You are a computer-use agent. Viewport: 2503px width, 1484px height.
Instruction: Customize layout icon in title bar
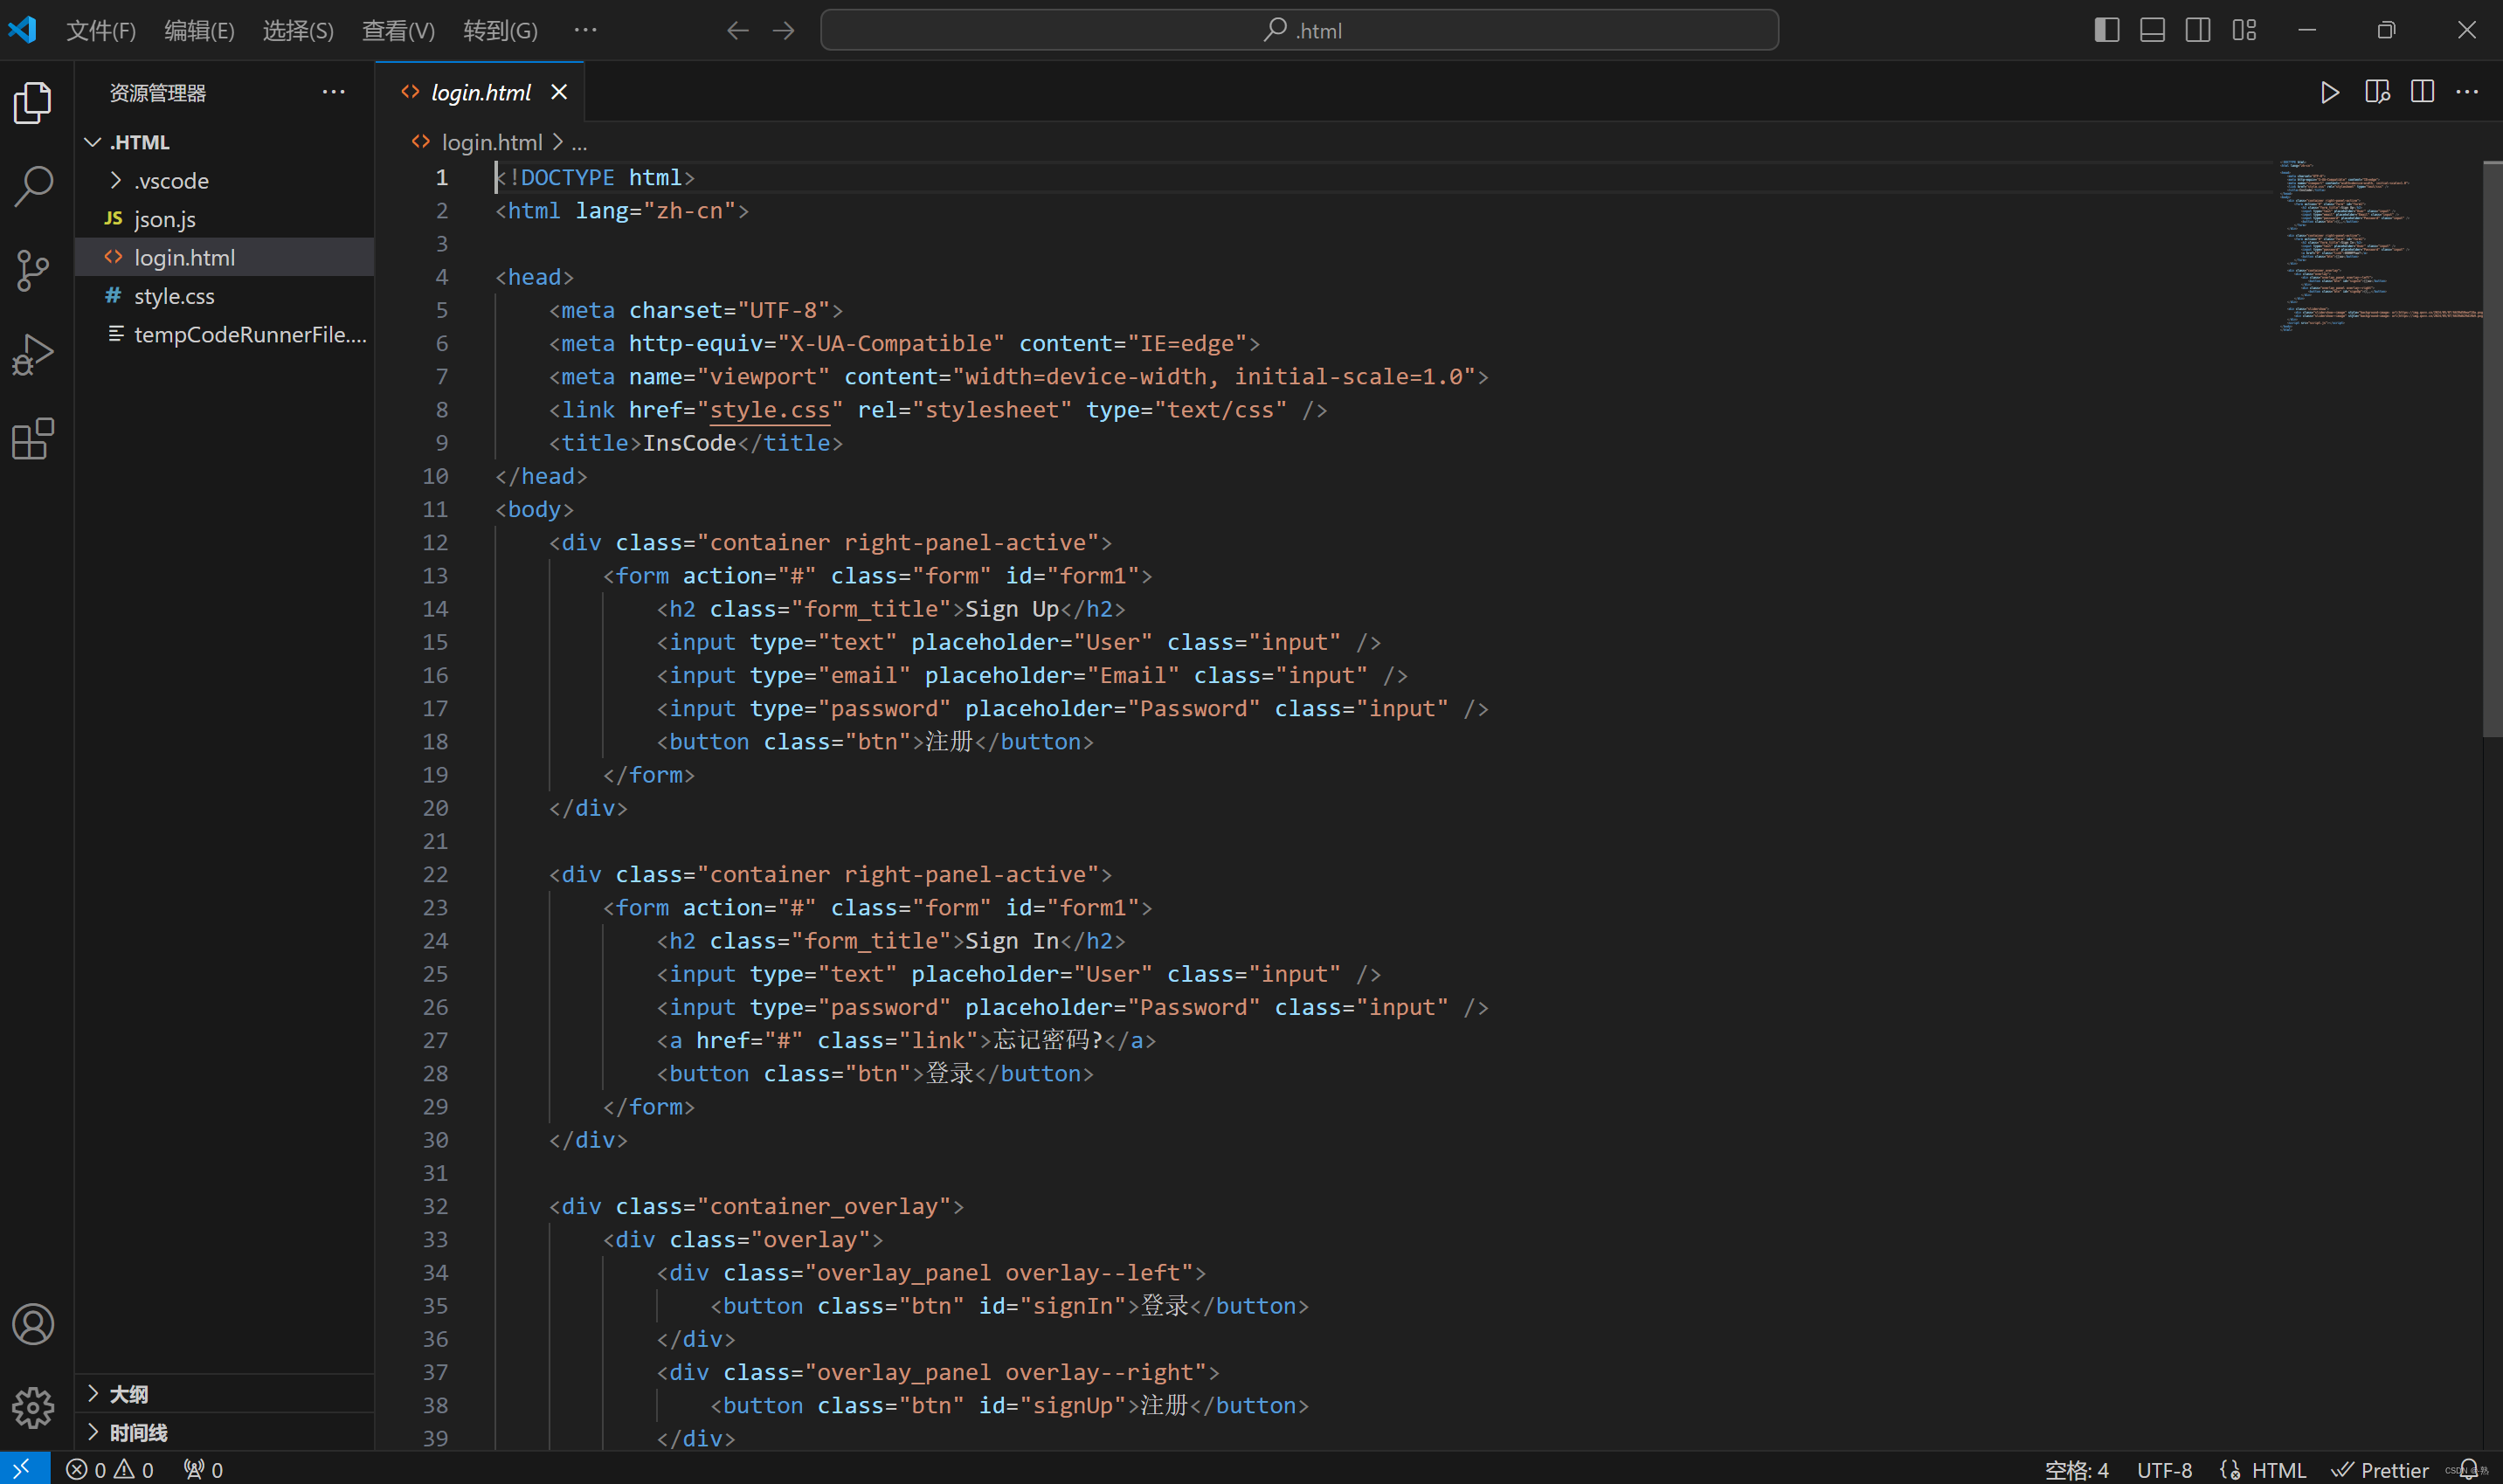2244,30
